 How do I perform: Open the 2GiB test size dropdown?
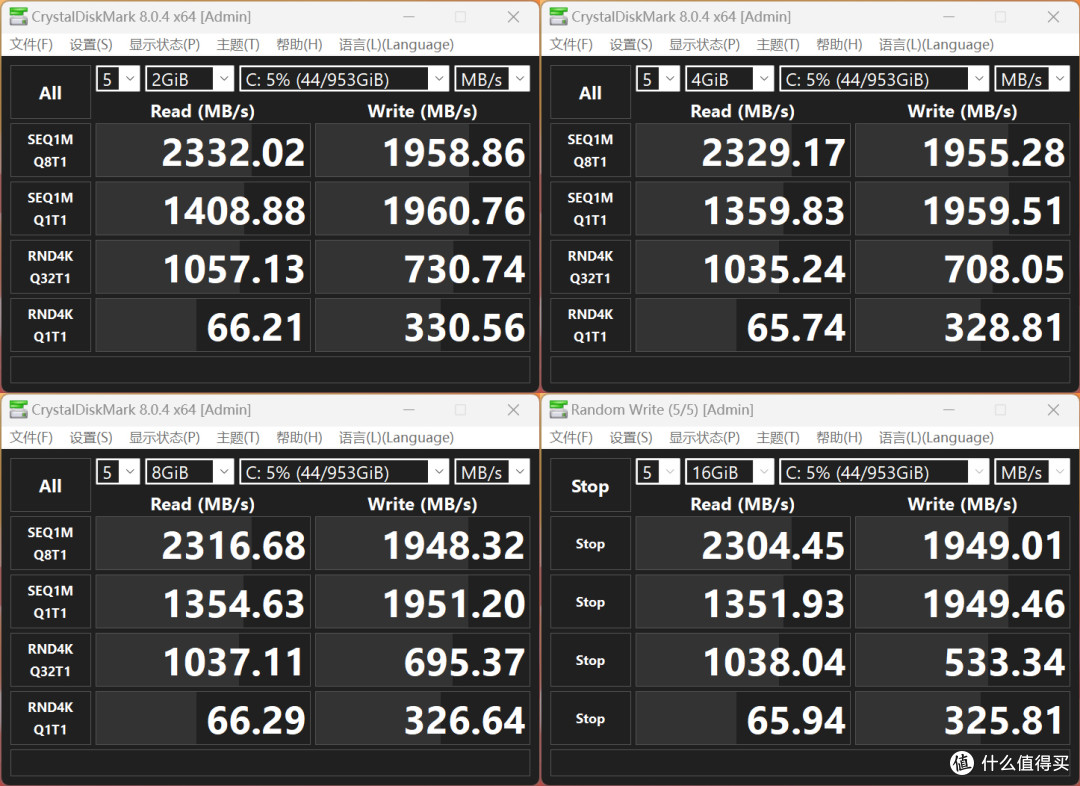pos(189,79)
